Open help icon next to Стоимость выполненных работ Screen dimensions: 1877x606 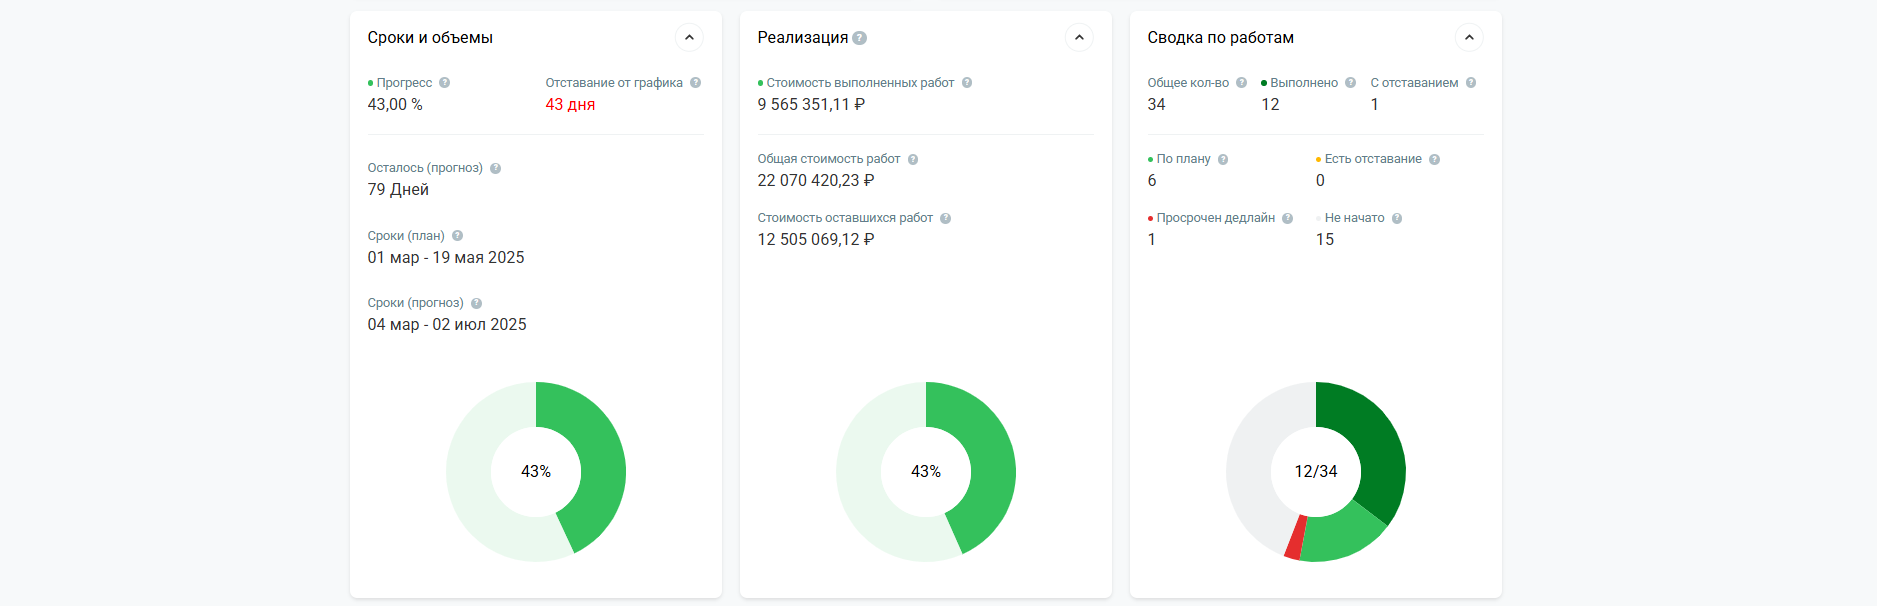click(x=967, y=83)
